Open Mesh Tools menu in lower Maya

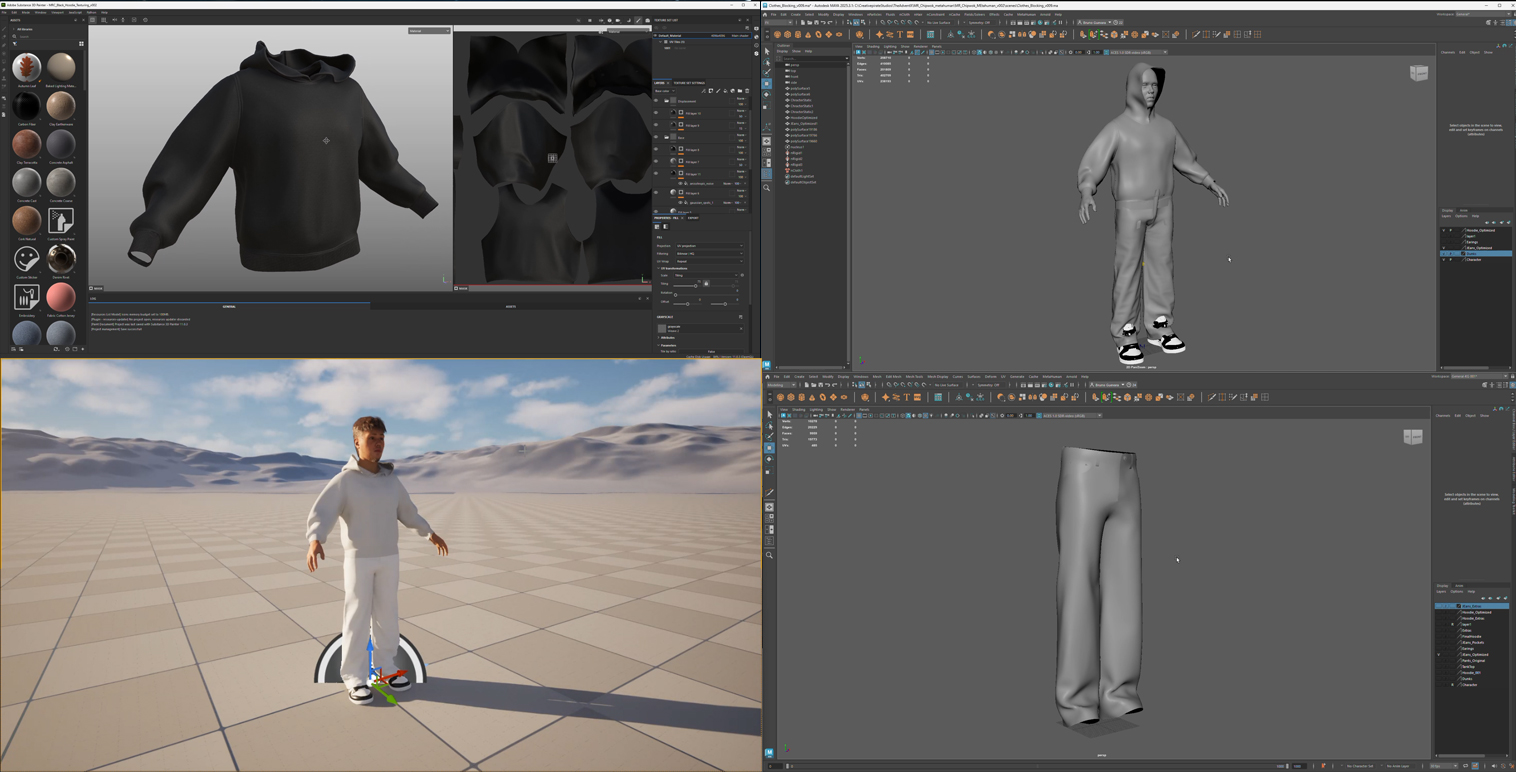pos(914,377)
